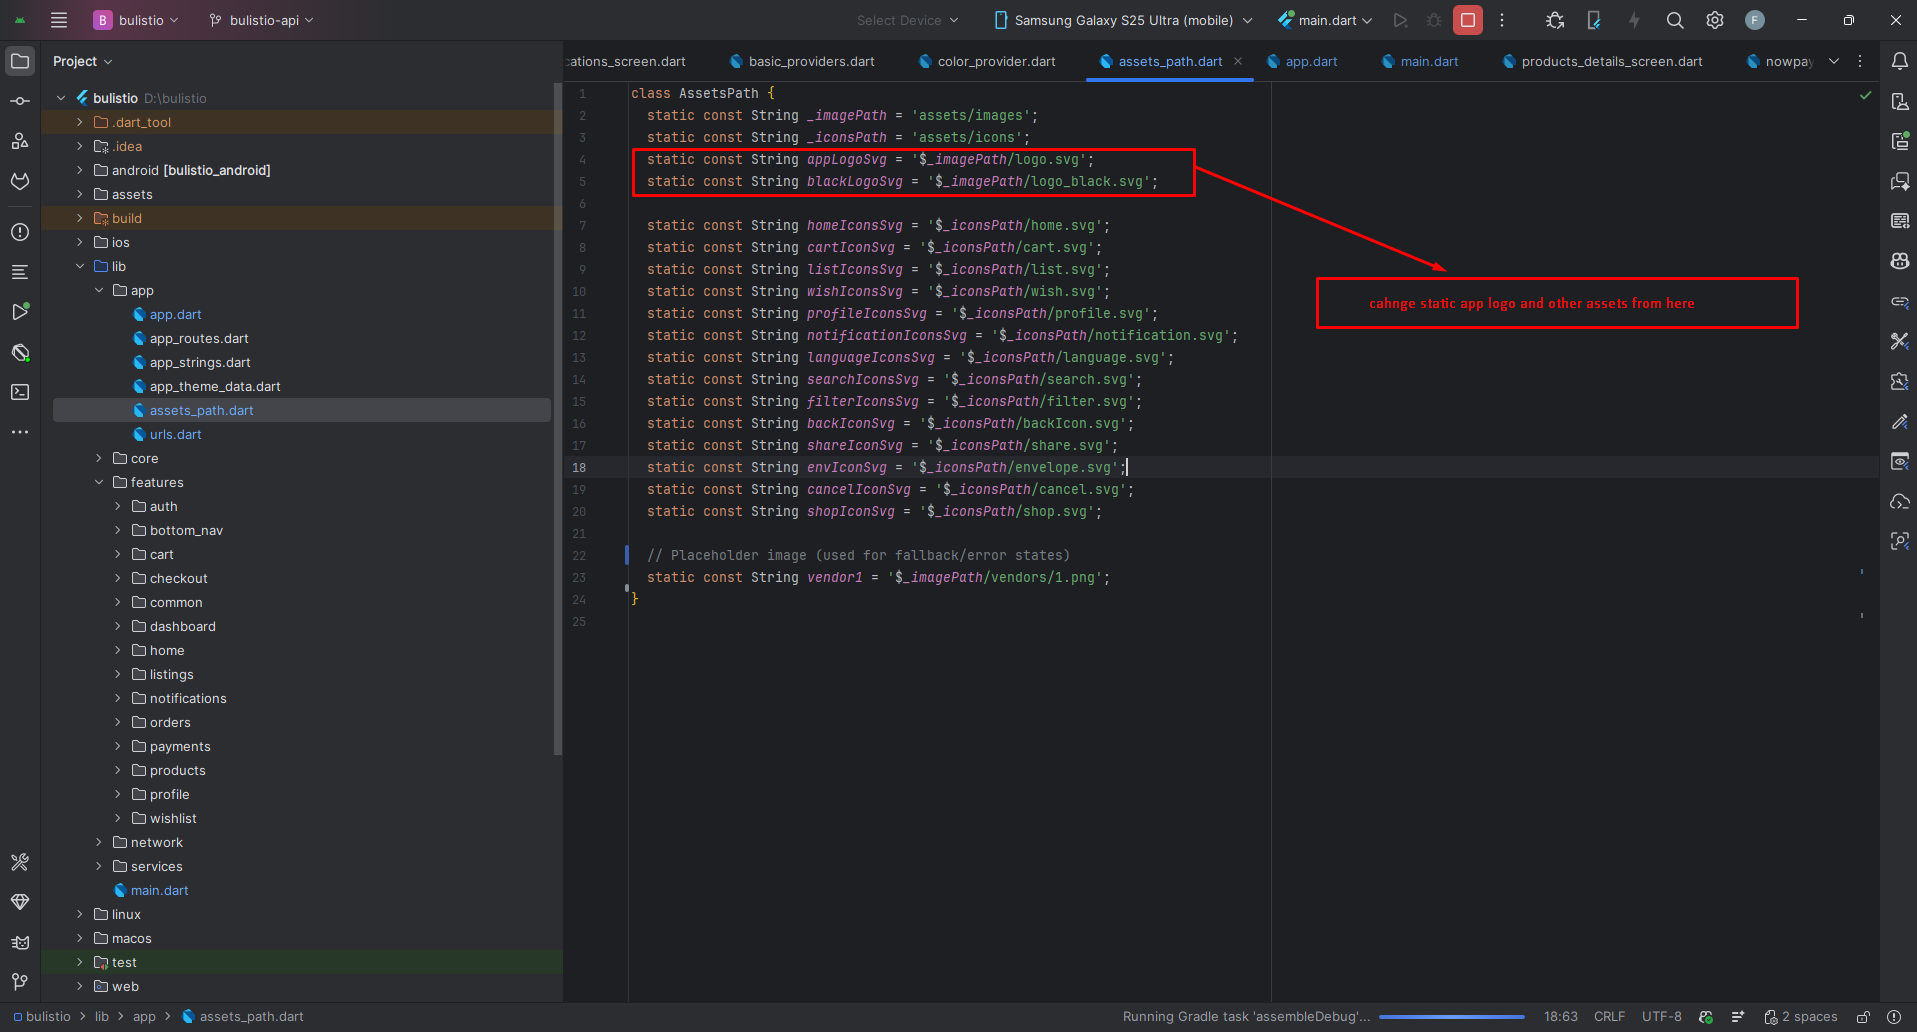Open more run actions menu
1917x1032 pixels.
coord(1502,20)
